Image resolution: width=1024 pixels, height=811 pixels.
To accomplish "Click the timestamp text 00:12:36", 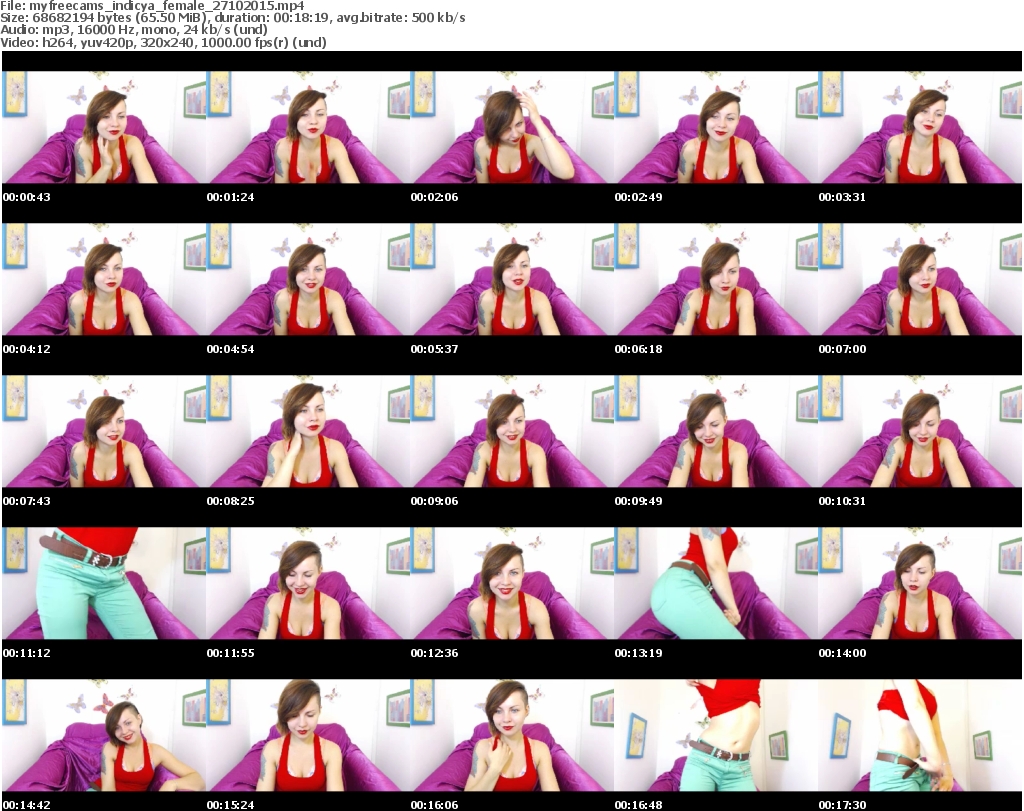I will coord(434,653).
